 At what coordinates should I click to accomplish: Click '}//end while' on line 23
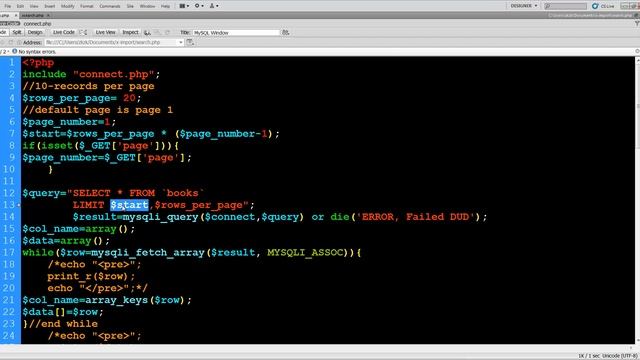[x=60, y=324]
